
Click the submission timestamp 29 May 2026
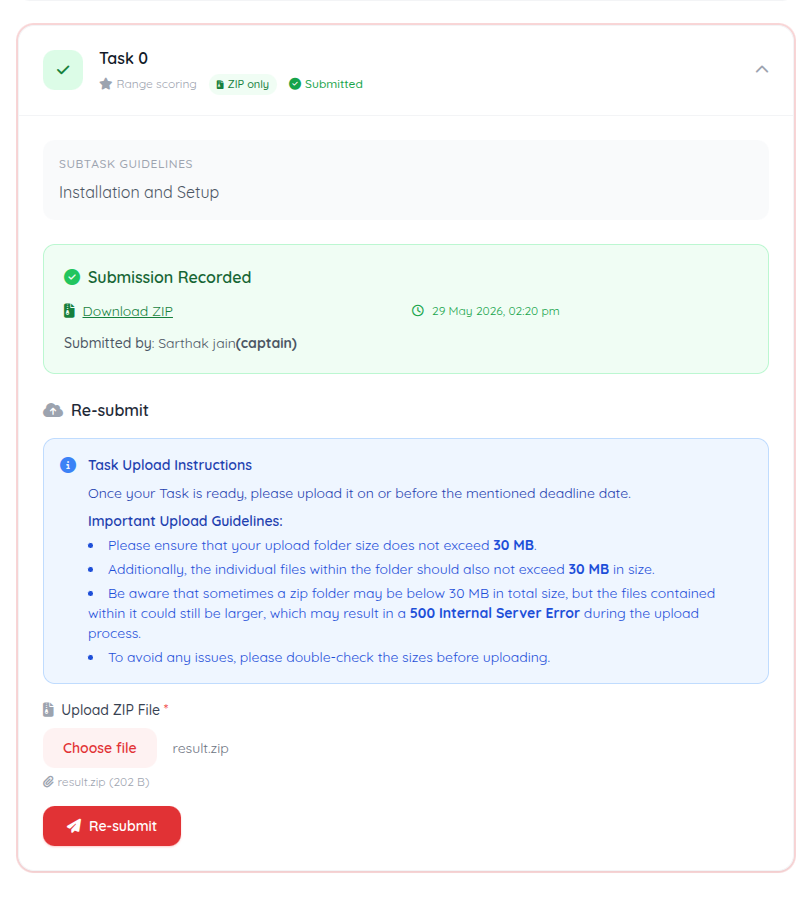click(496, 311)
